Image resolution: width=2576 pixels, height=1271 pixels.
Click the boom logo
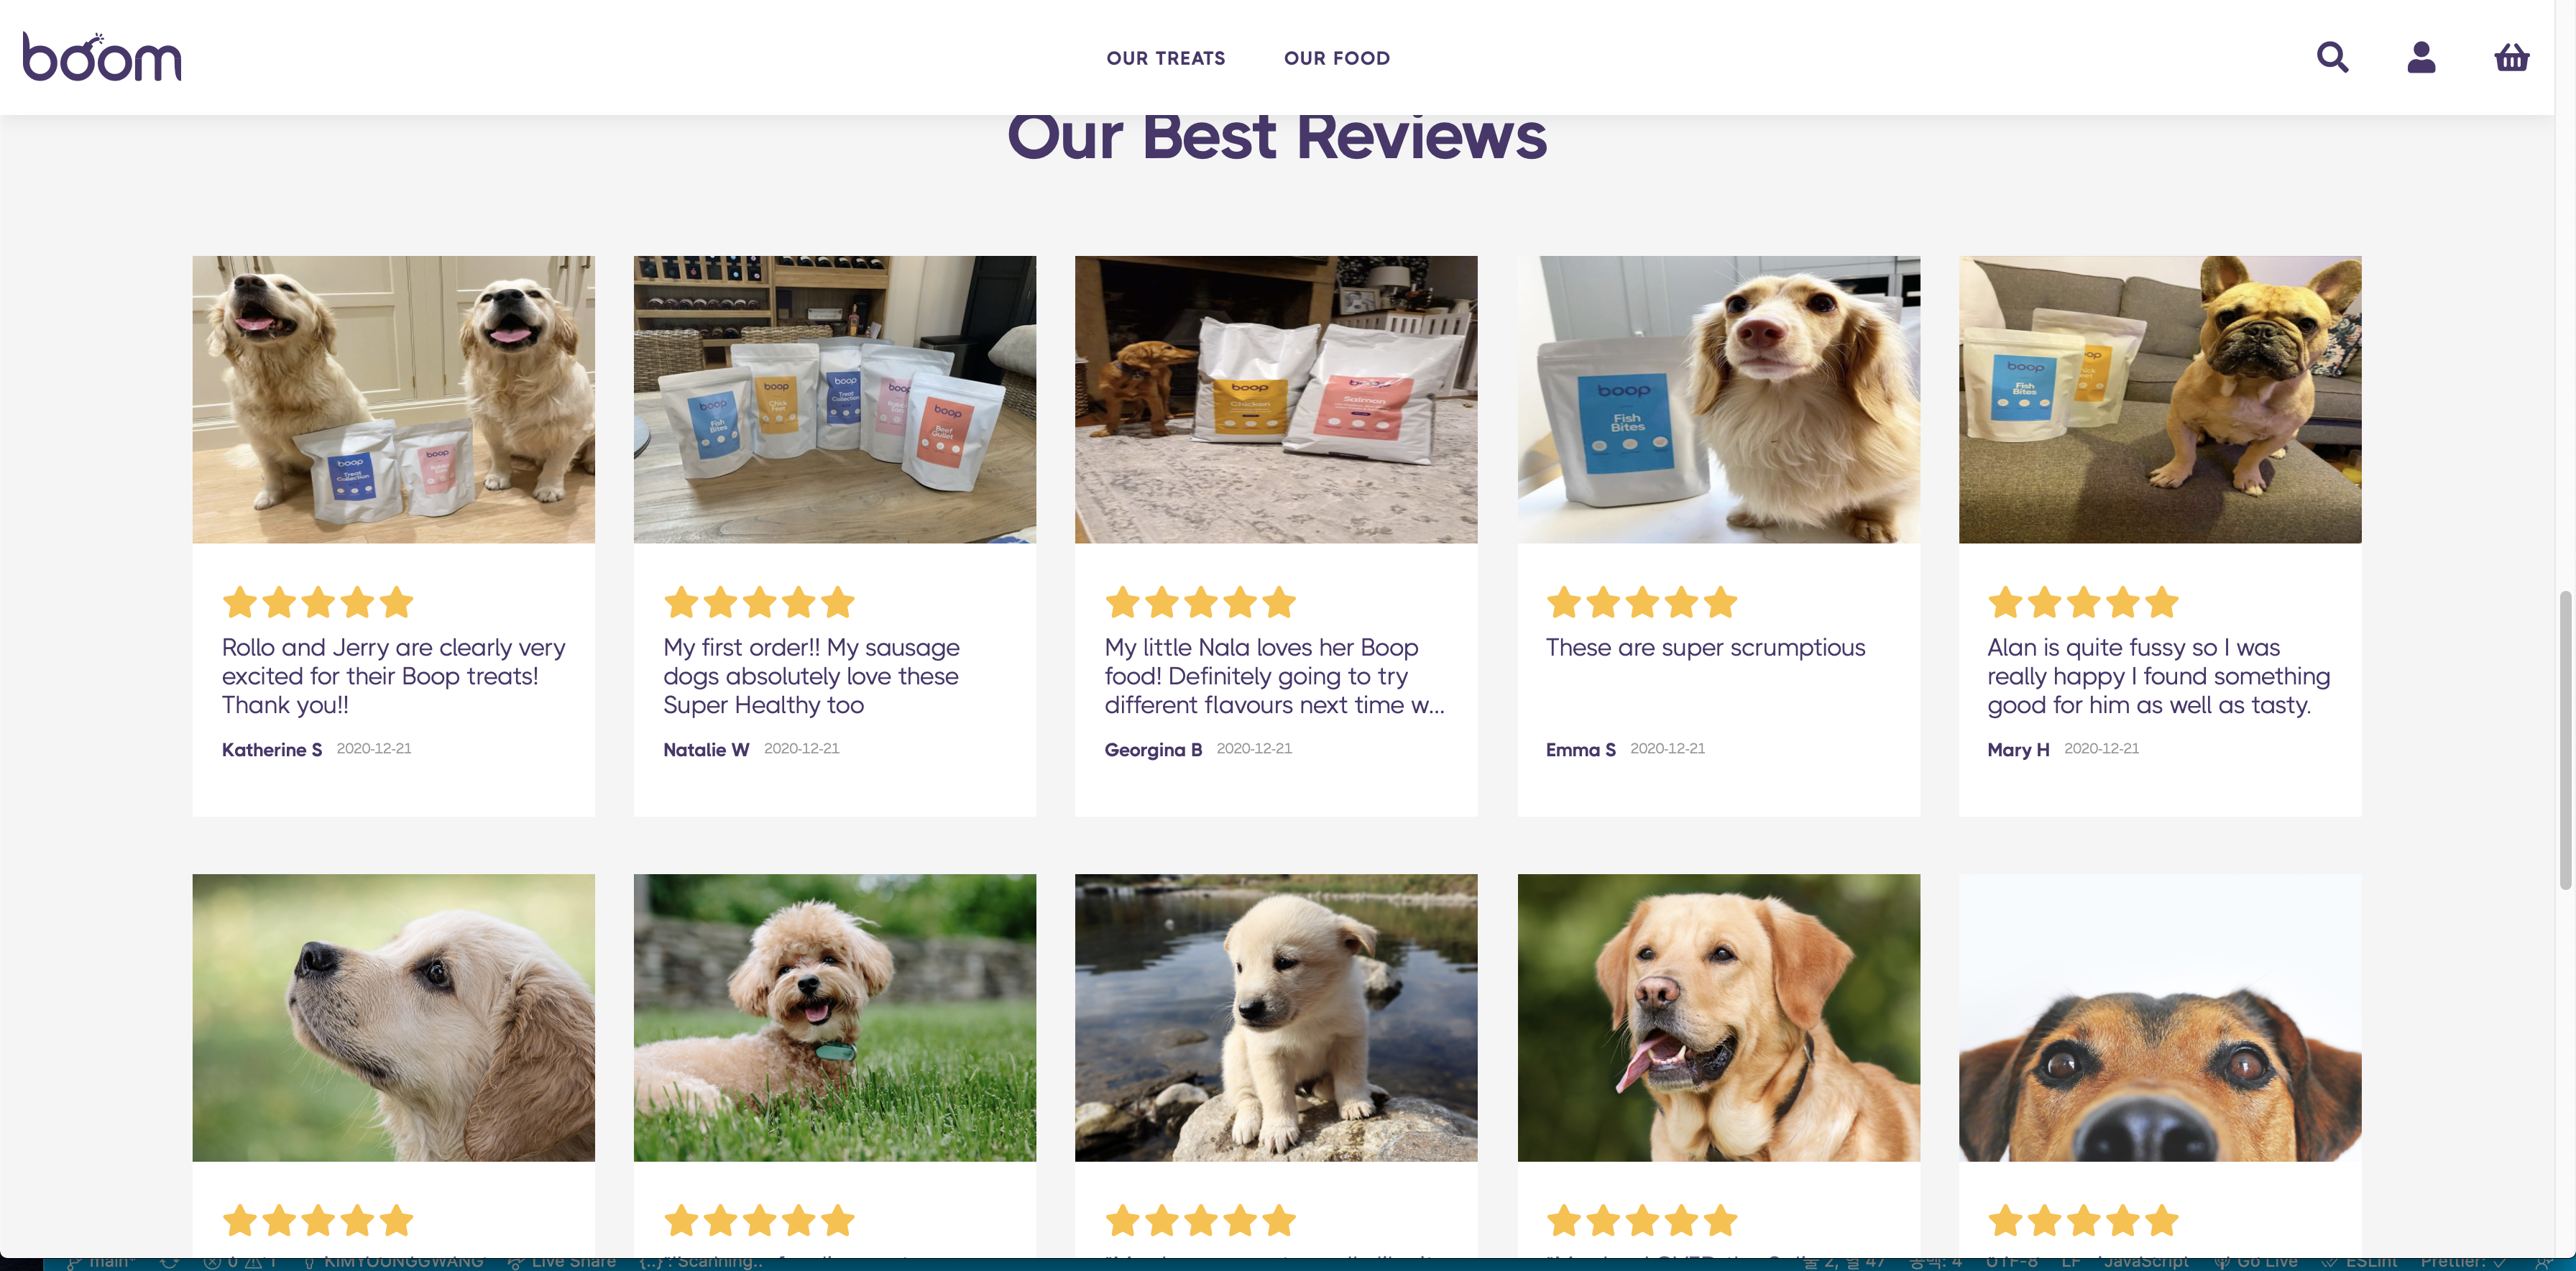(102, 57)
